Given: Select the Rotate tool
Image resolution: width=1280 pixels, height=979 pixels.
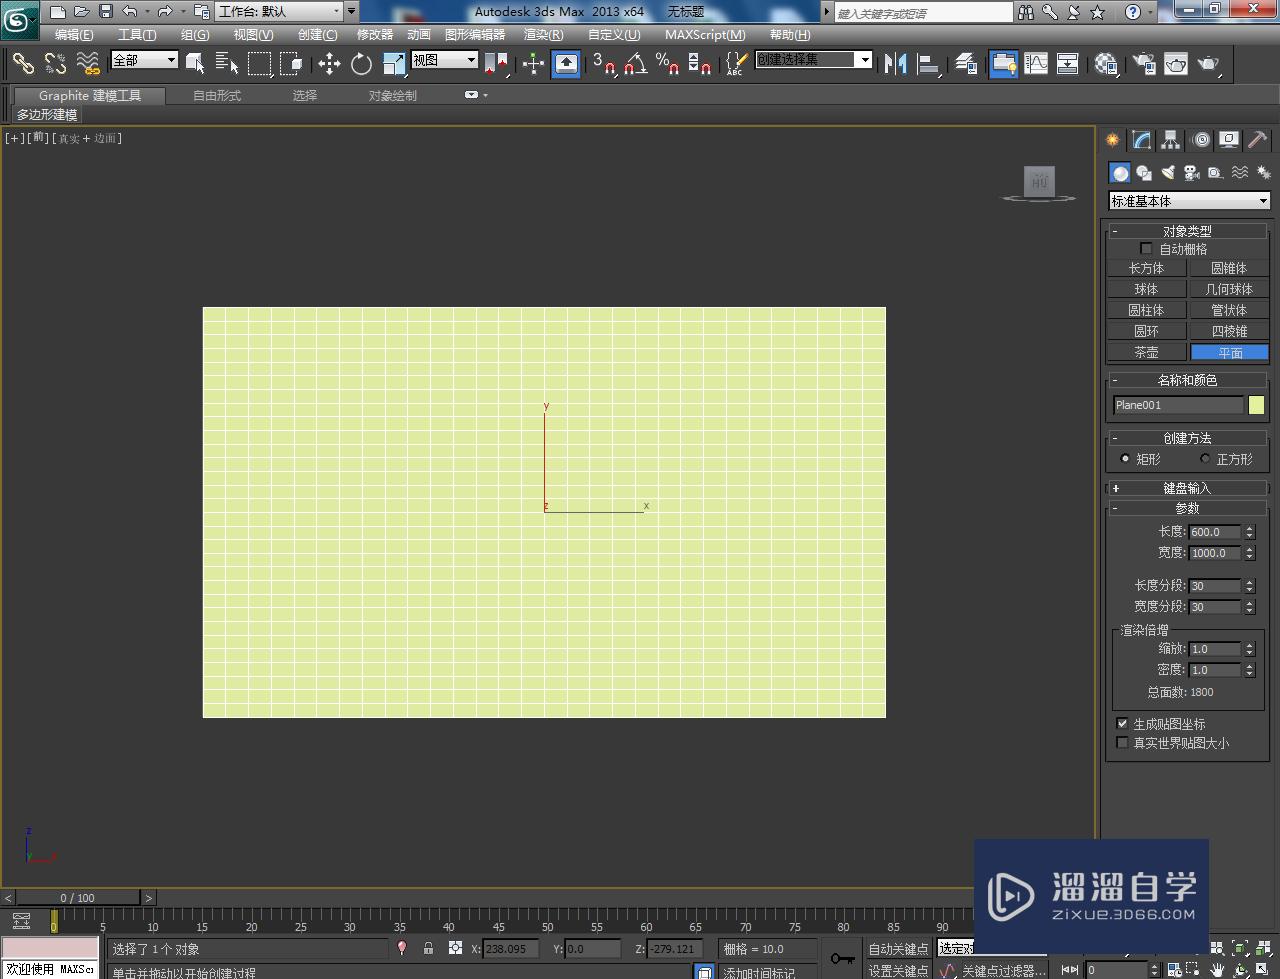Looking at the screenshot, I should [x=361, y=64].
